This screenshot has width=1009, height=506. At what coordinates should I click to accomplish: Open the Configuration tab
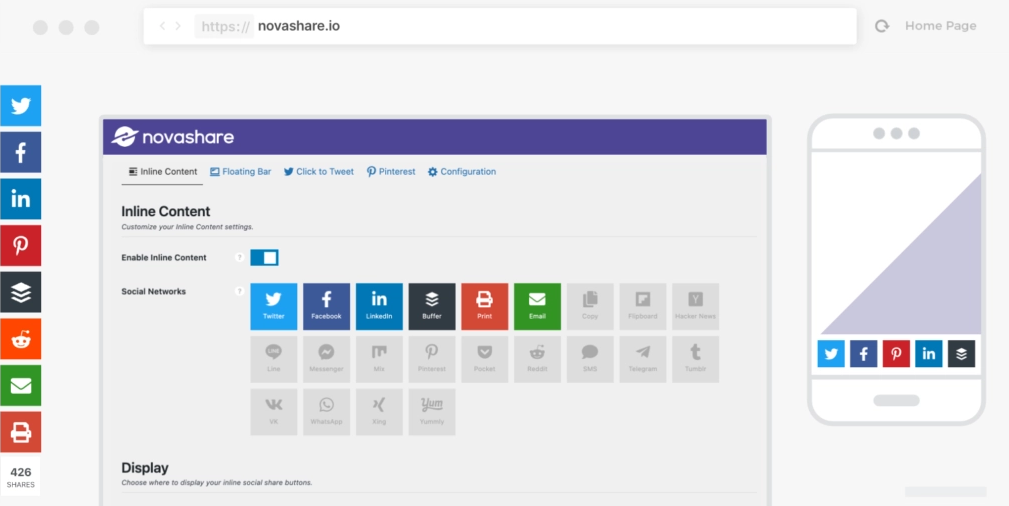(462, 172)
